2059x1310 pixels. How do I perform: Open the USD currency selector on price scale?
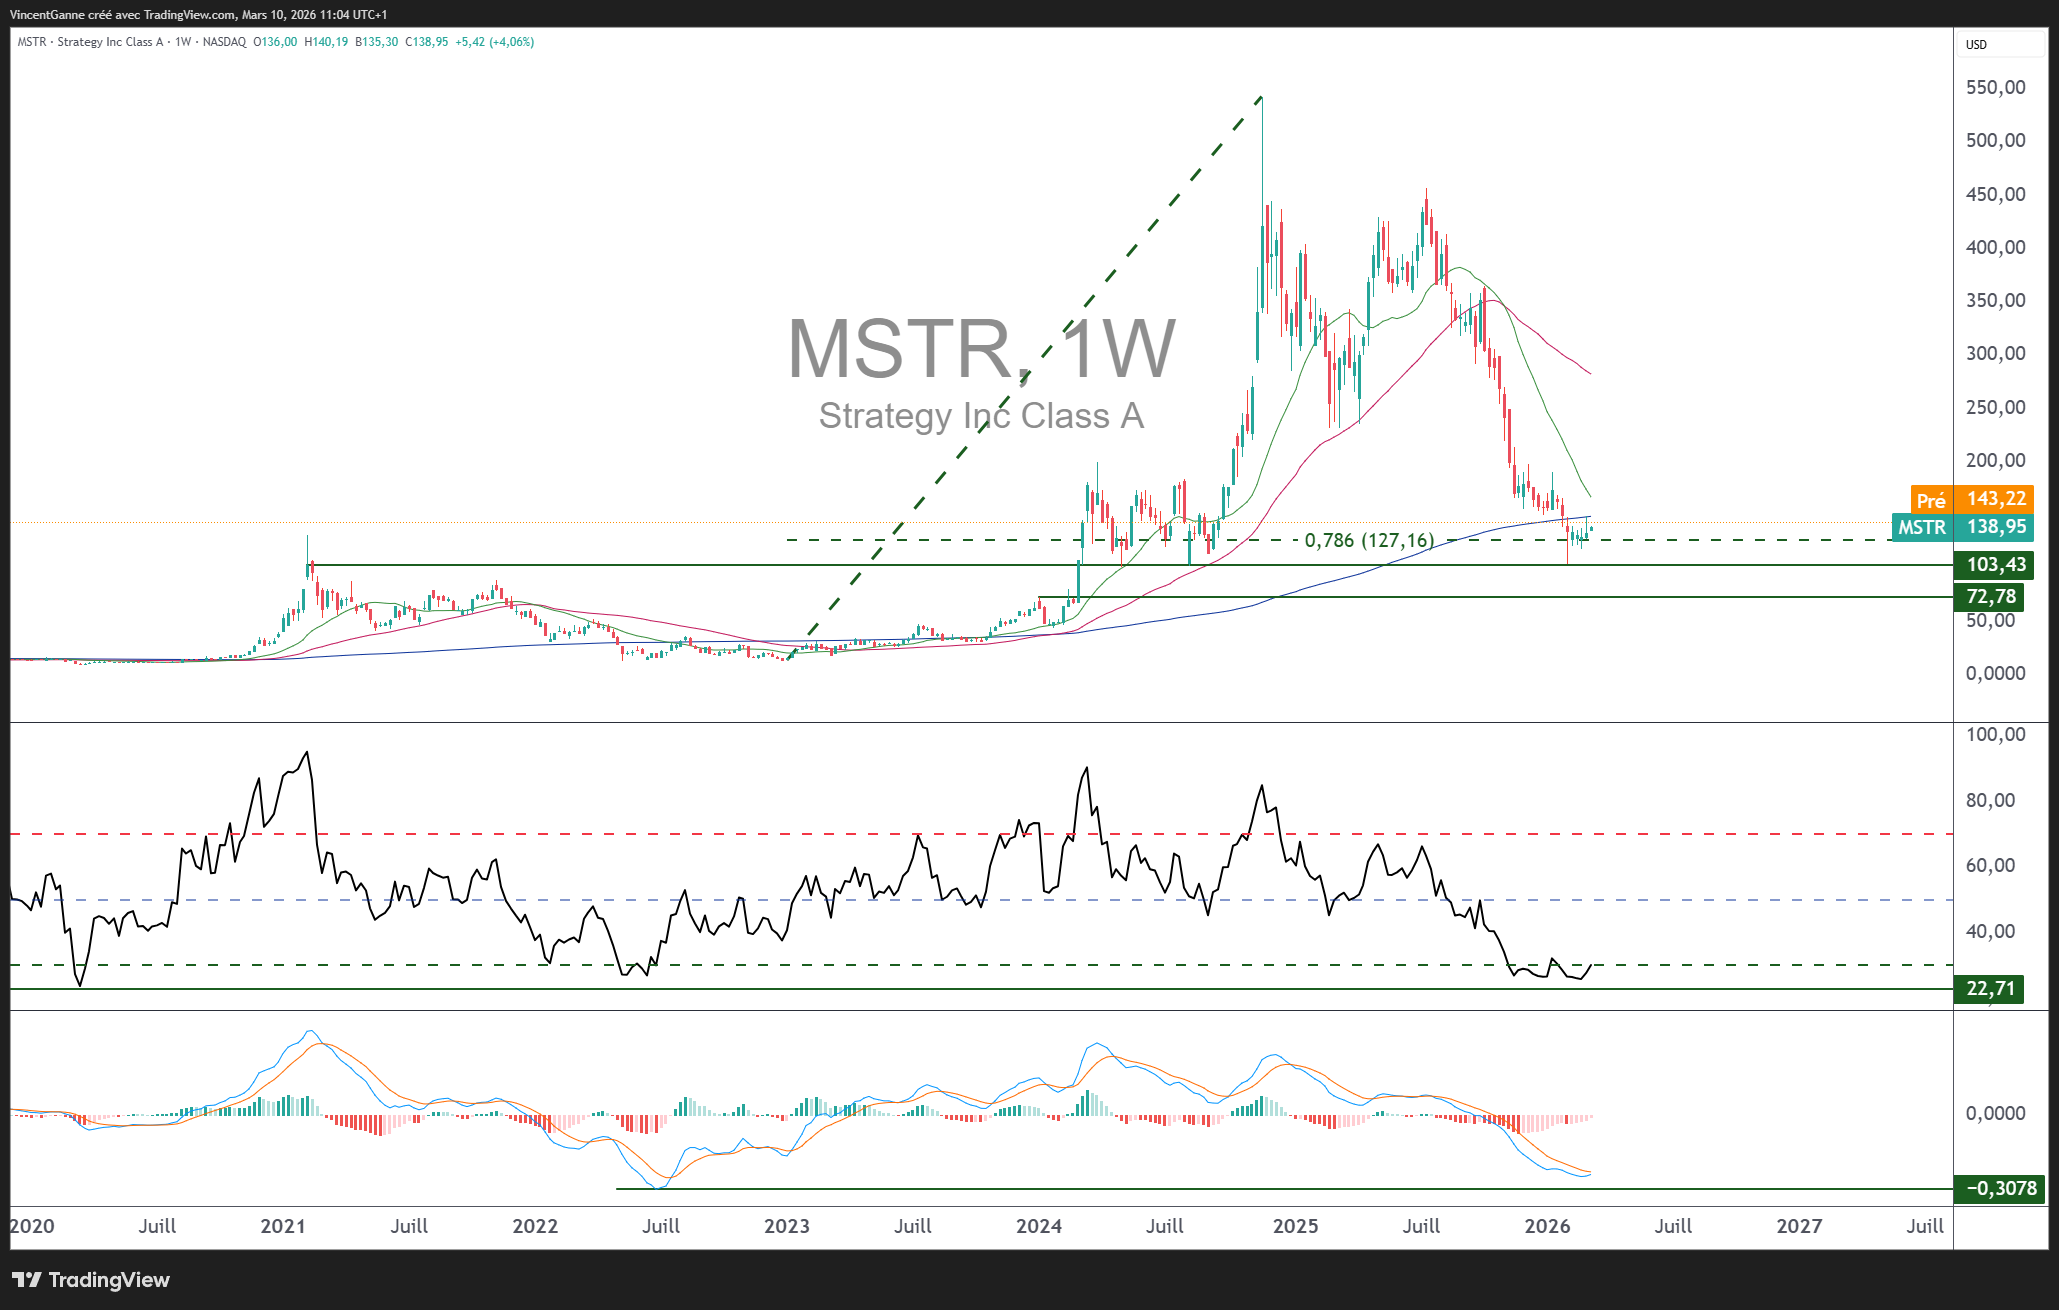point(1979,44)
